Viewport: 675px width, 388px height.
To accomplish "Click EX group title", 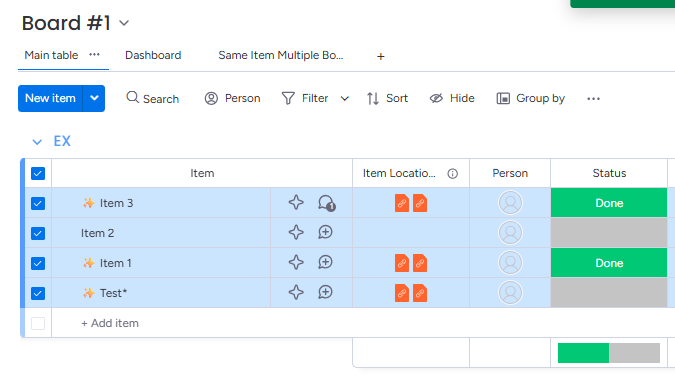I will (62, 141).
